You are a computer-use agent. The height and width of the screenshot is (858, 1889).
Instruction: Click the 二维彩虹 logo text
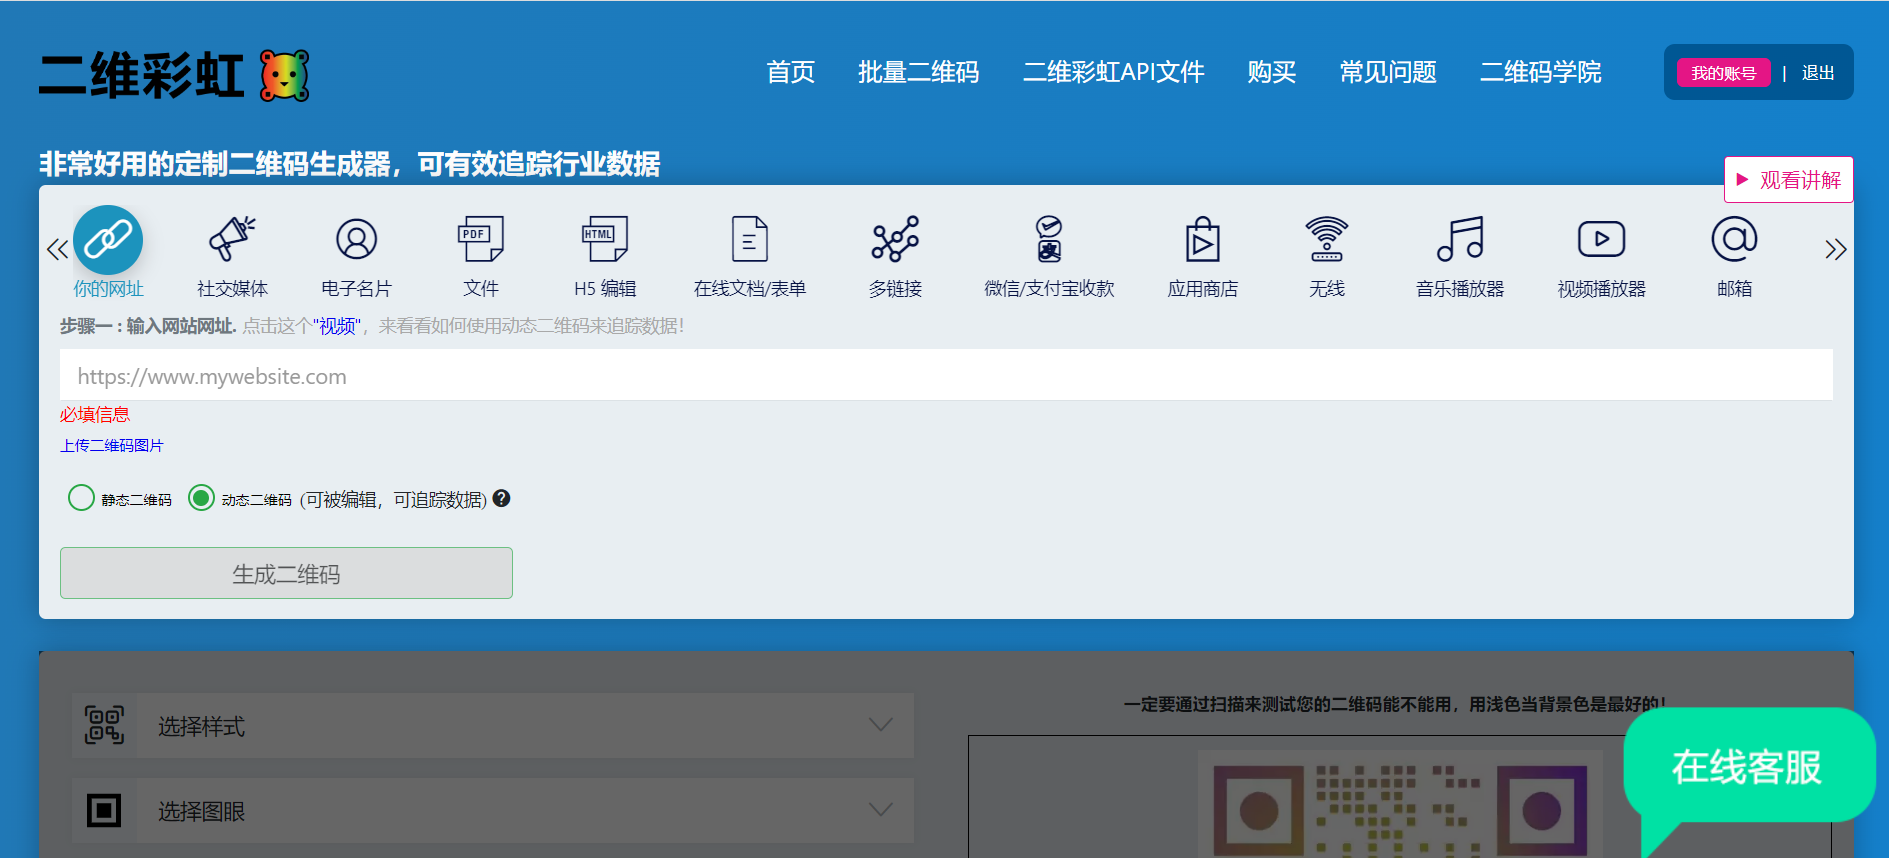click(141, 76)
